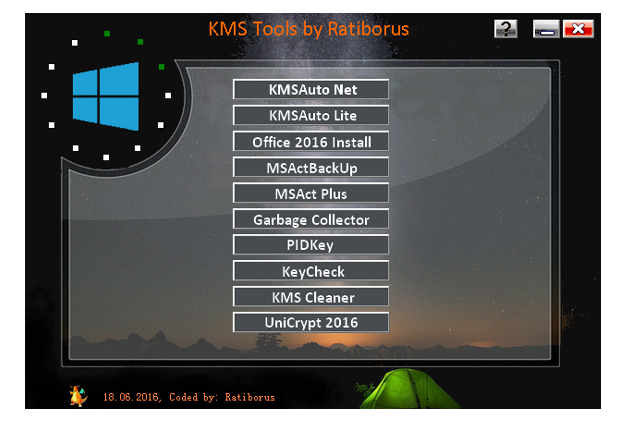This screenshot has height=423, width=626.
Task: Click the 'KMS Tools by Ratiborus' title
Action: (308, 28)
